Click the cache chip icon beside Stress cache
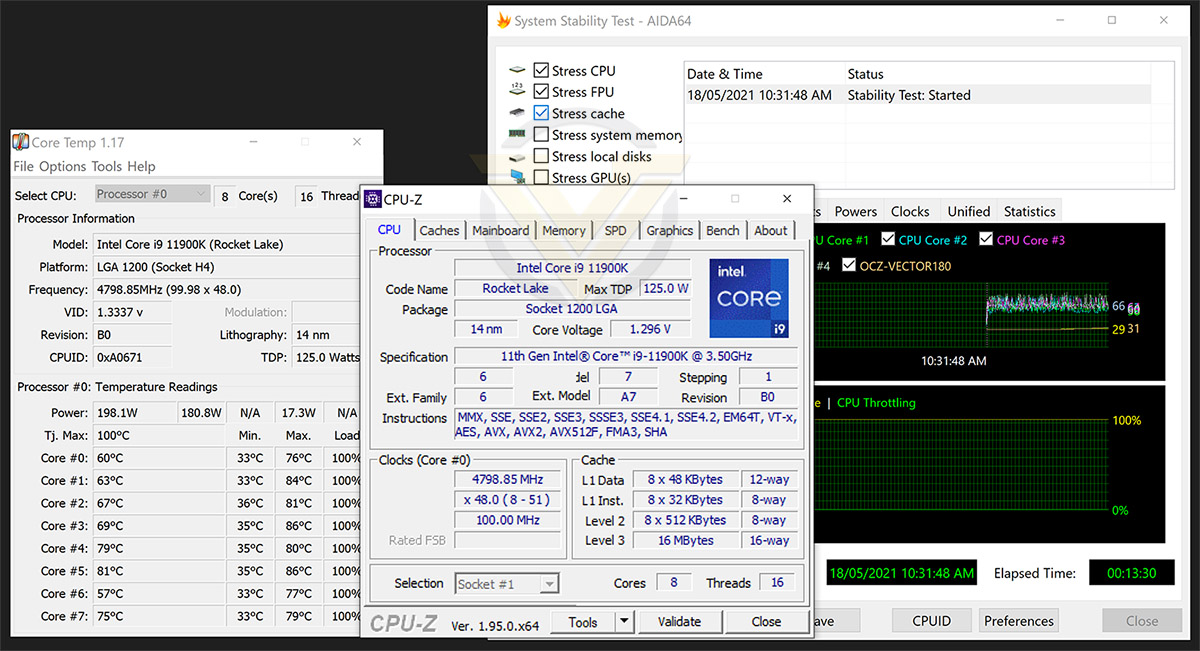1200x651 pixels. point(517,113)
